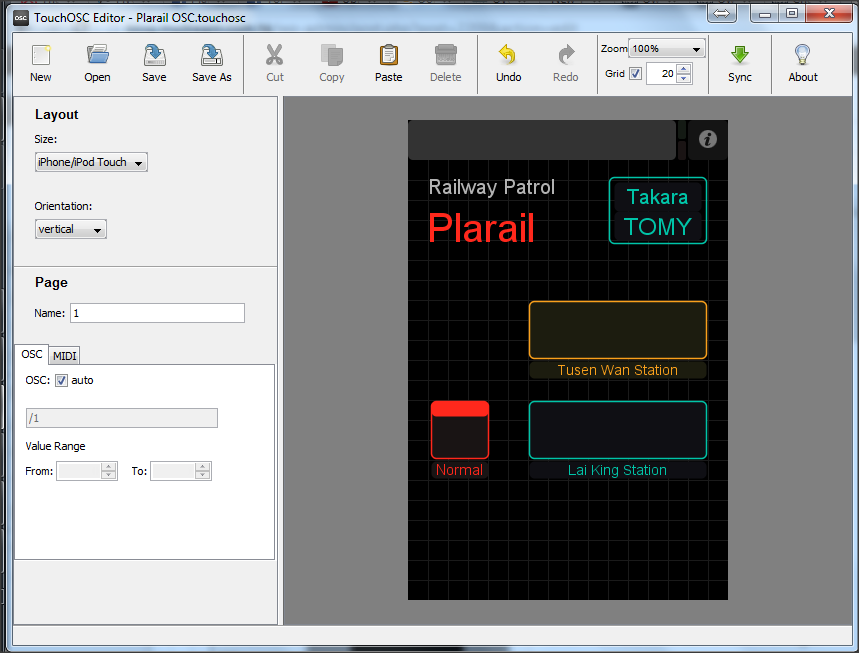The height and width of the screenshot is (653, 859).
Task: Paste from the clipboard icon
Action: [388, 63]
